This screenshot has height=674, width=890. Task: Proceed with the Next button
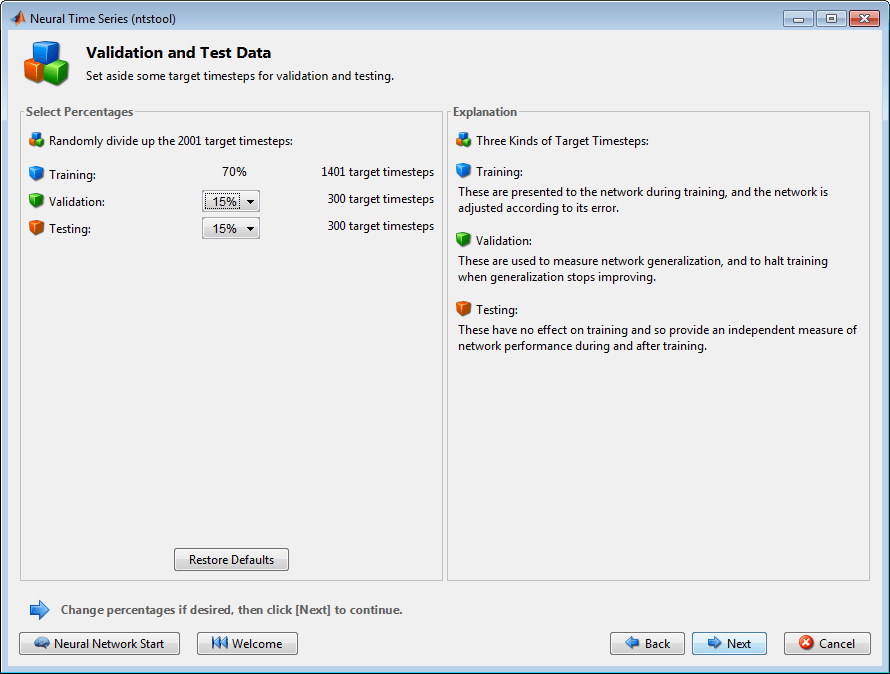coord(729,643)
